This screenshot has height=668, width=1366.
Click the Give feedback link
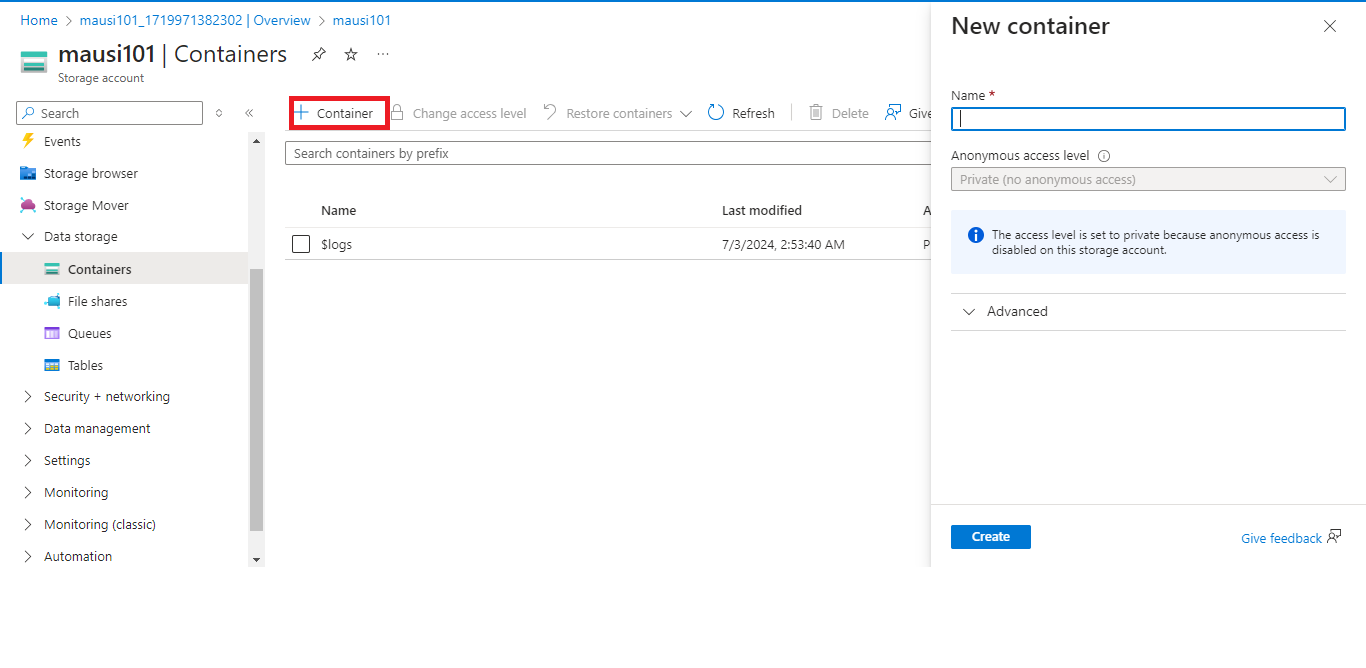1281,538
